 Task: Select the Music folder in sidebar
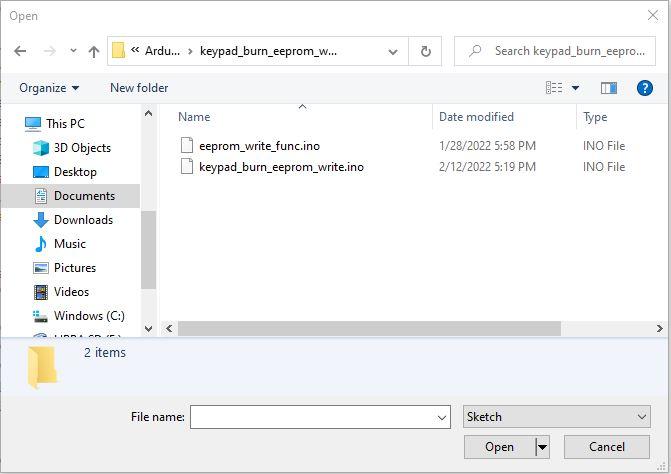pos(70,244)
